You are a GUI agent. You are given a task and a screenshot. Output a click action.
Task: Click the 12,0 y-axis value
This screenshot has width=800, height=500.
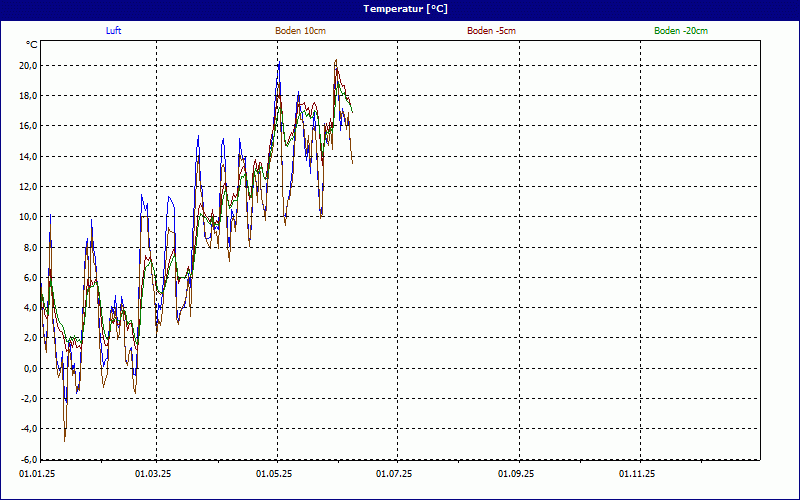28,187
